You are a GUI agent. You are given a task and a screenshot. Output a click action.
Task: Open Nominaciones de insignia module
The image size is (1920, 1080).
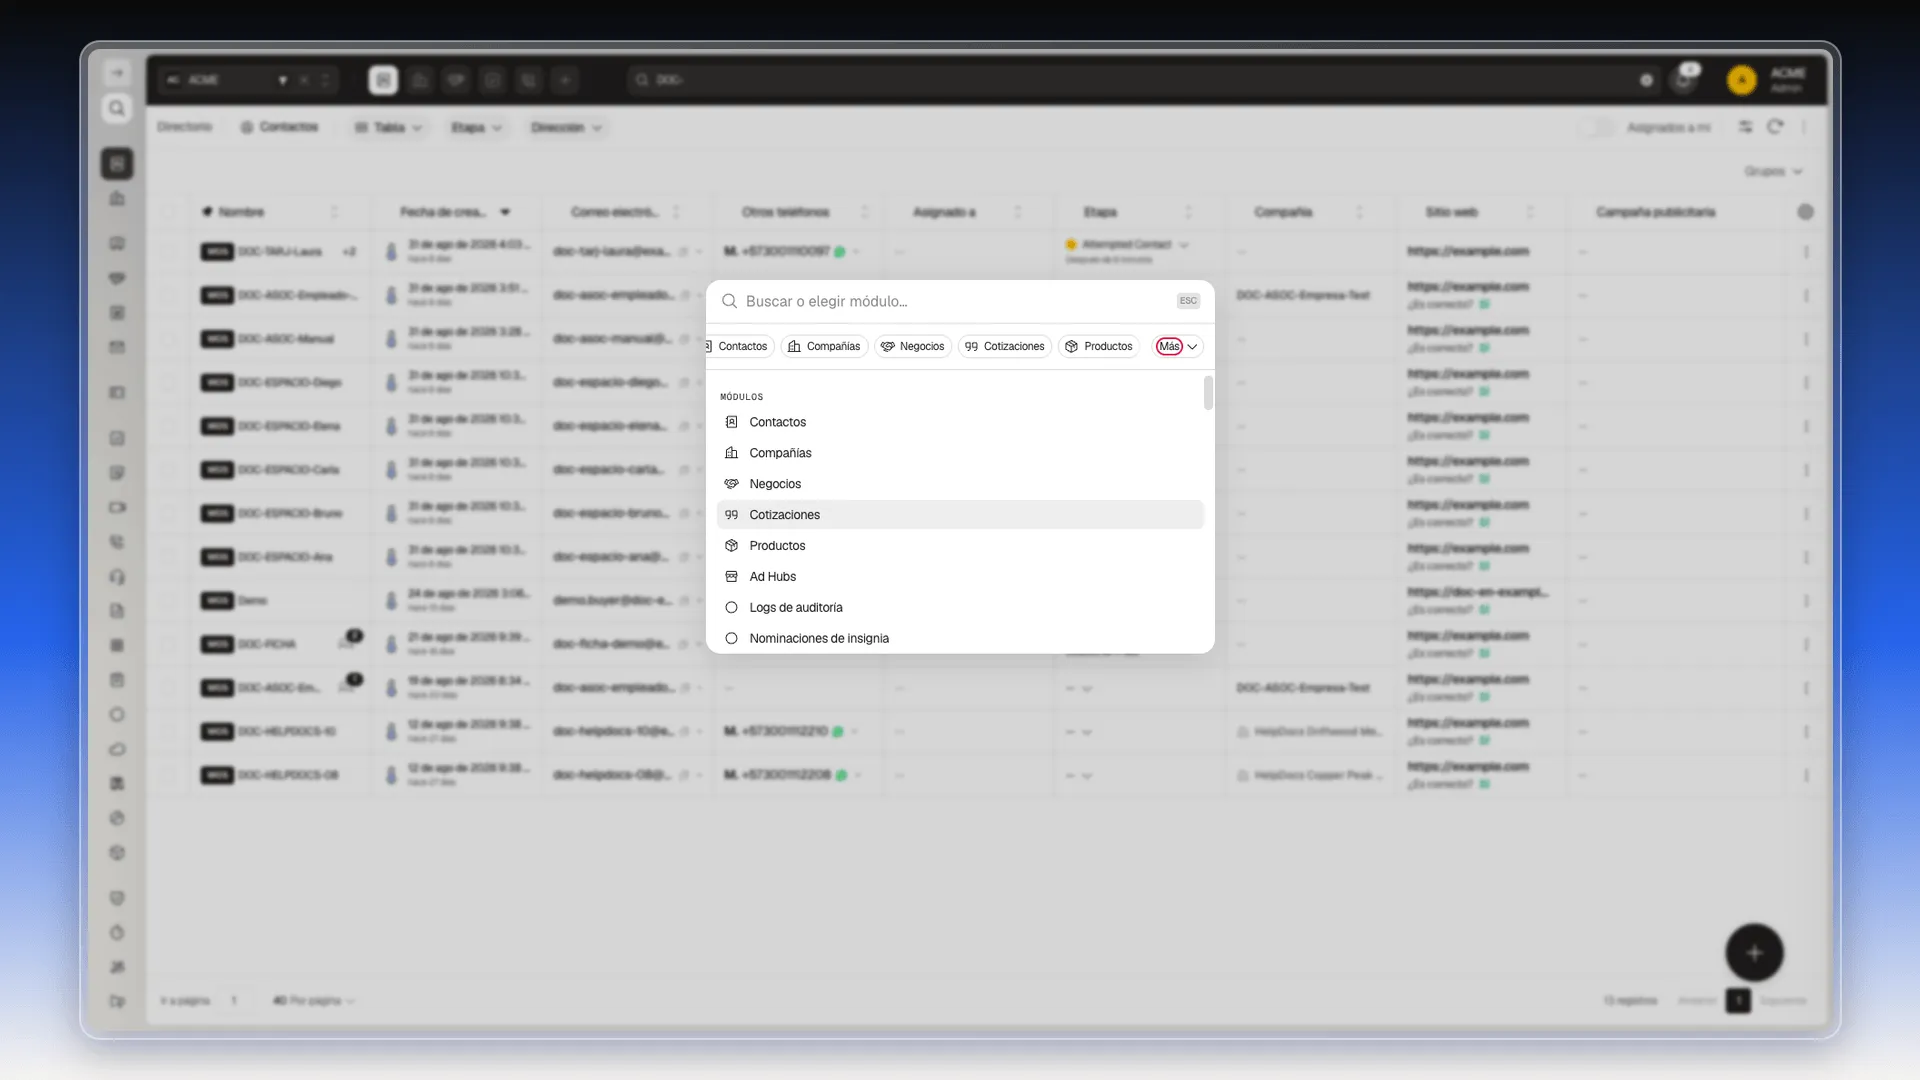(x=960, y=639)
